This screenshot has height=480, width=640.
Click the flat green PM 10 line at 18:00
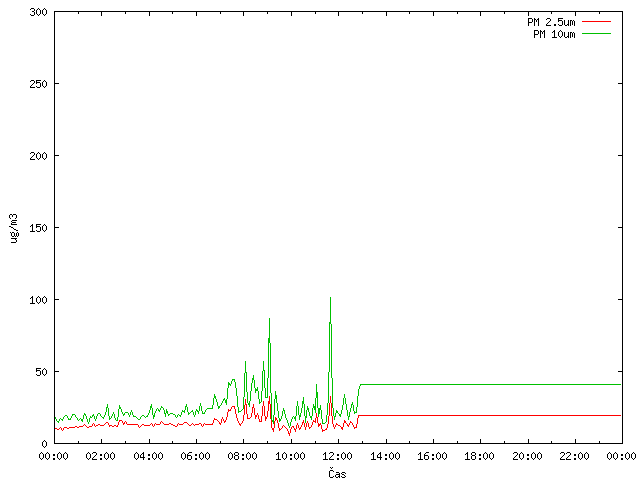coord(480,384)
